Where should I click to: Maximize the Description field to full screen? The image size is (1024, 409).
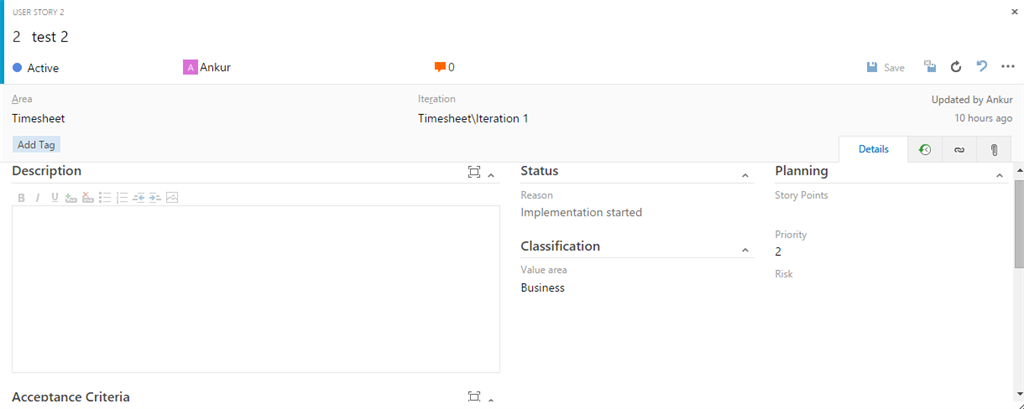[x=474, y=173]
